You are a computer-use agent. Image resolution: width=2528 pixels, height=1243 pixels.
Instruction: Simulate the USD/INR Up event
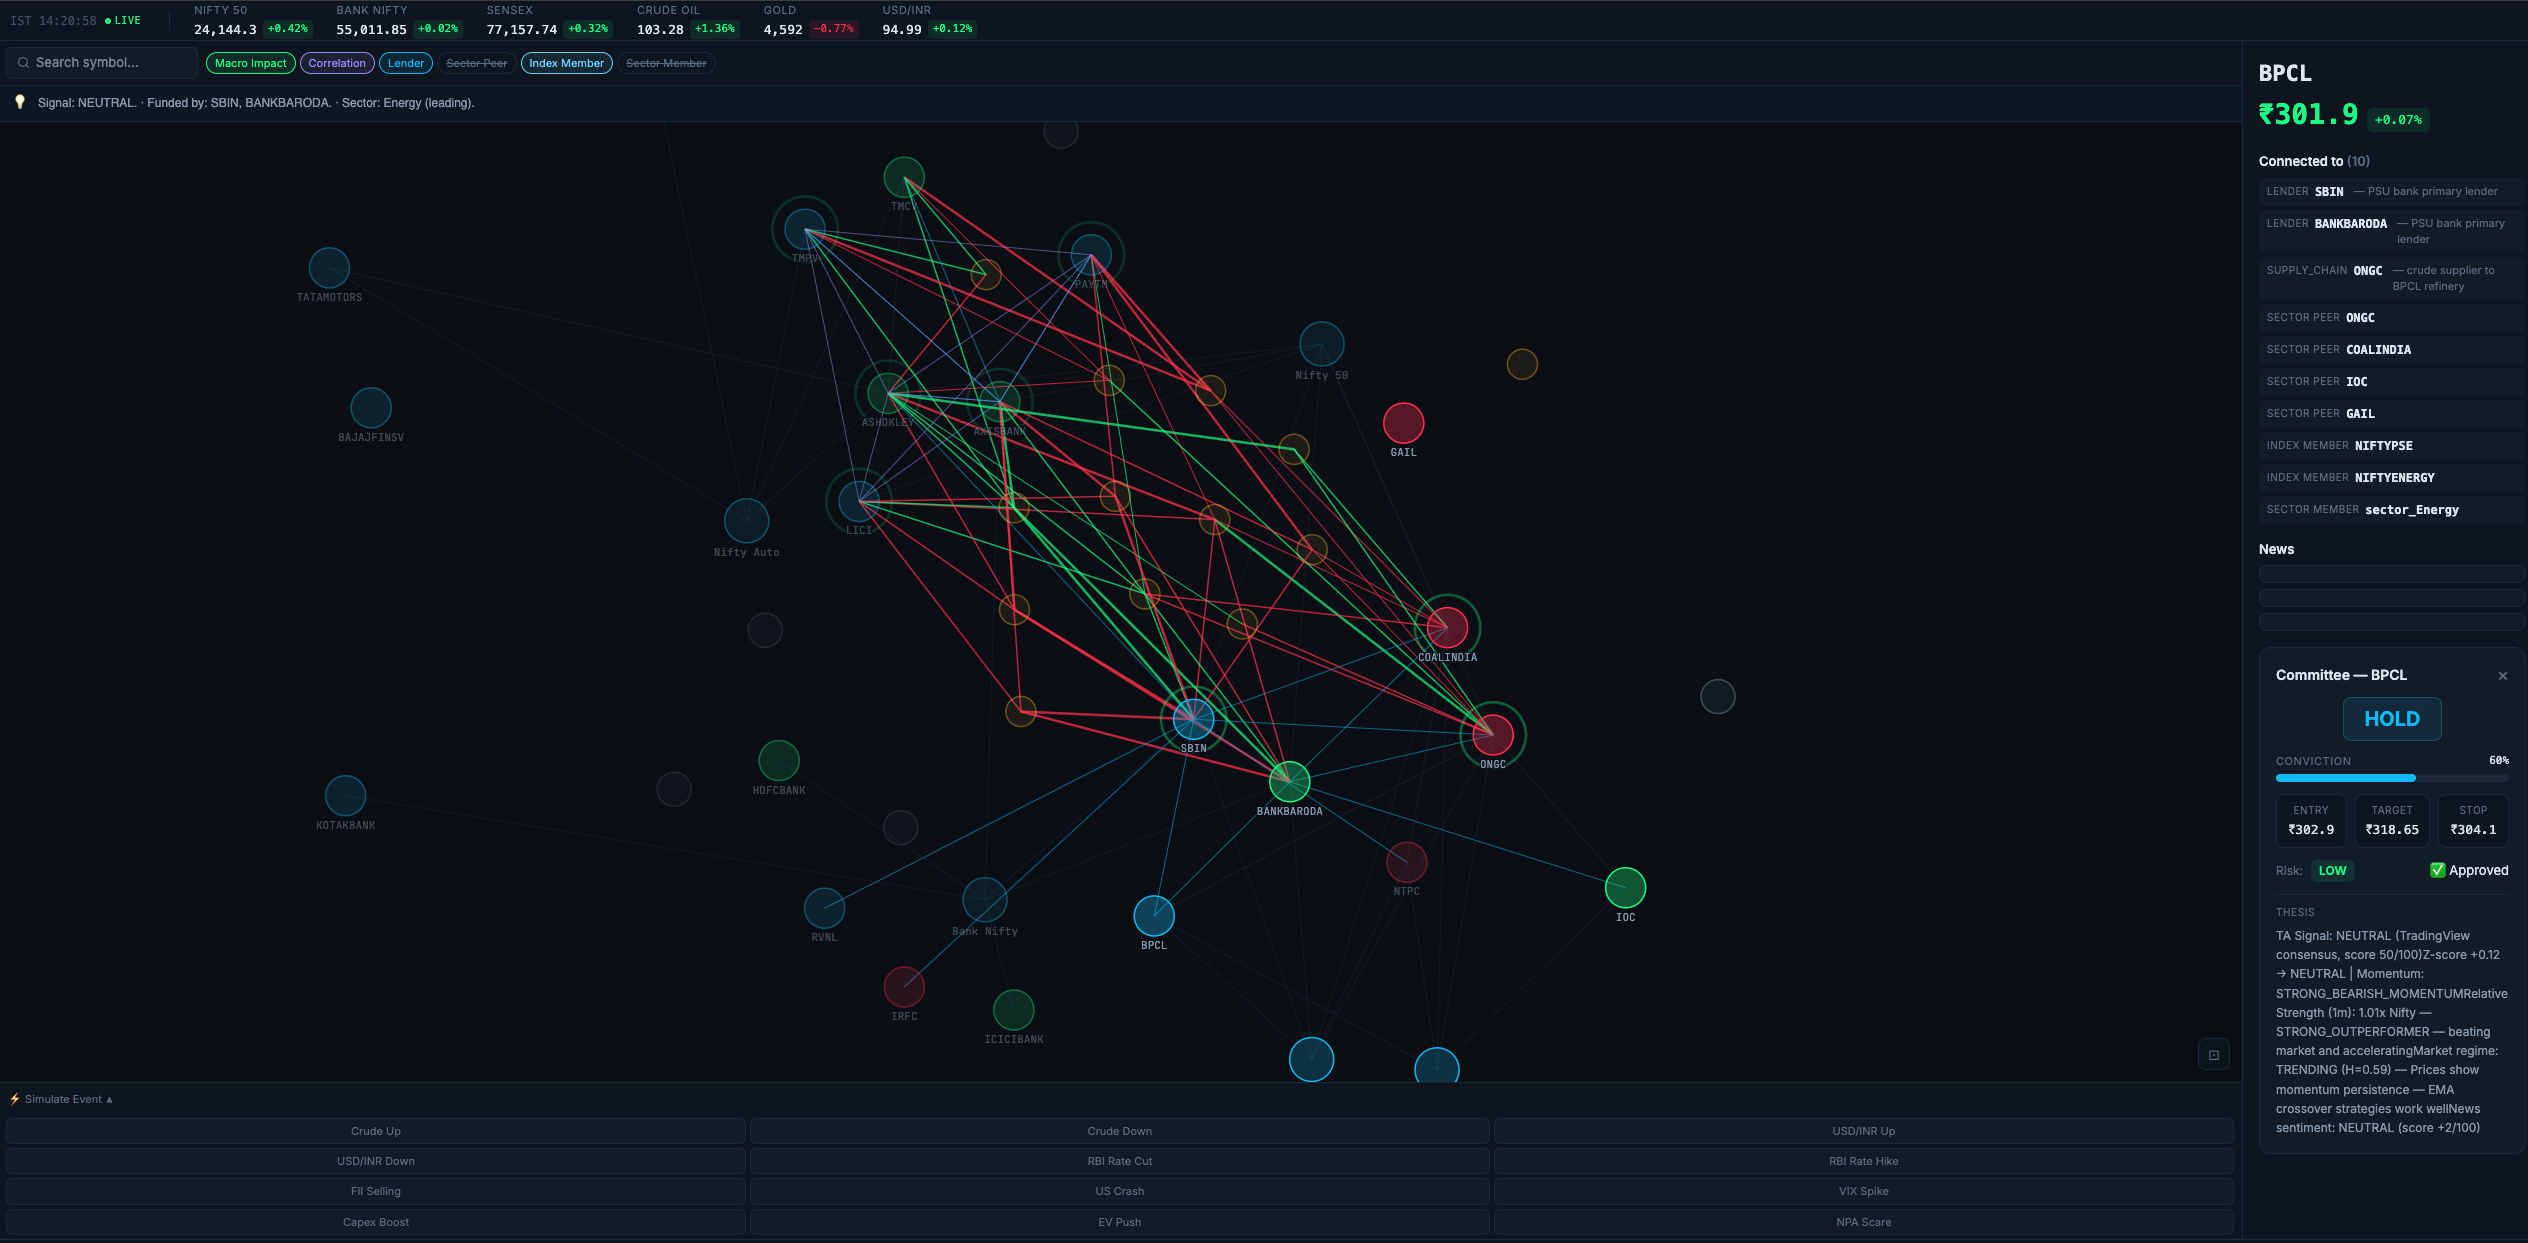1863,1131
